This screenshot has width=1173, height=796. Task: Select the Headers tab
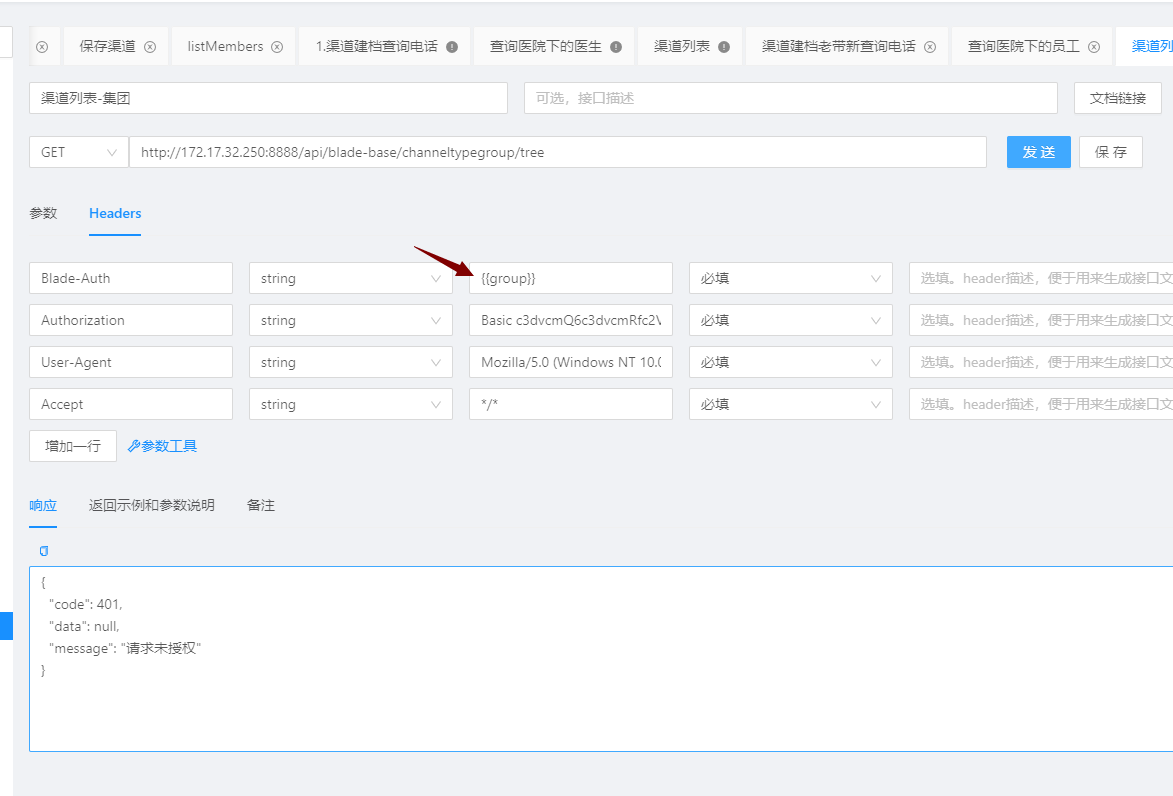coord(115,213)
